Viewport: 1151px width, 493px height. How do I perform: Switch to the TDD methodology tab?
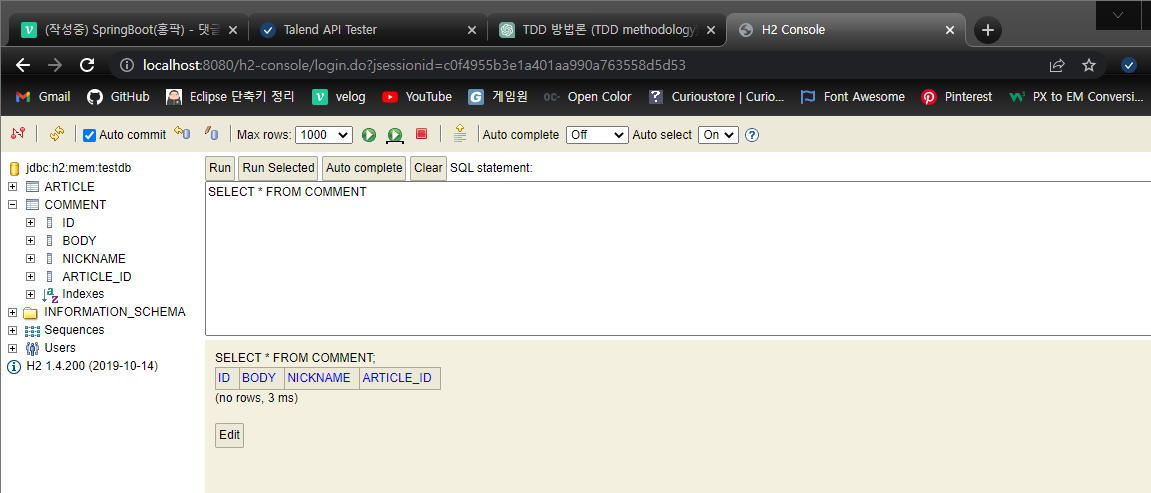[606, 30]
